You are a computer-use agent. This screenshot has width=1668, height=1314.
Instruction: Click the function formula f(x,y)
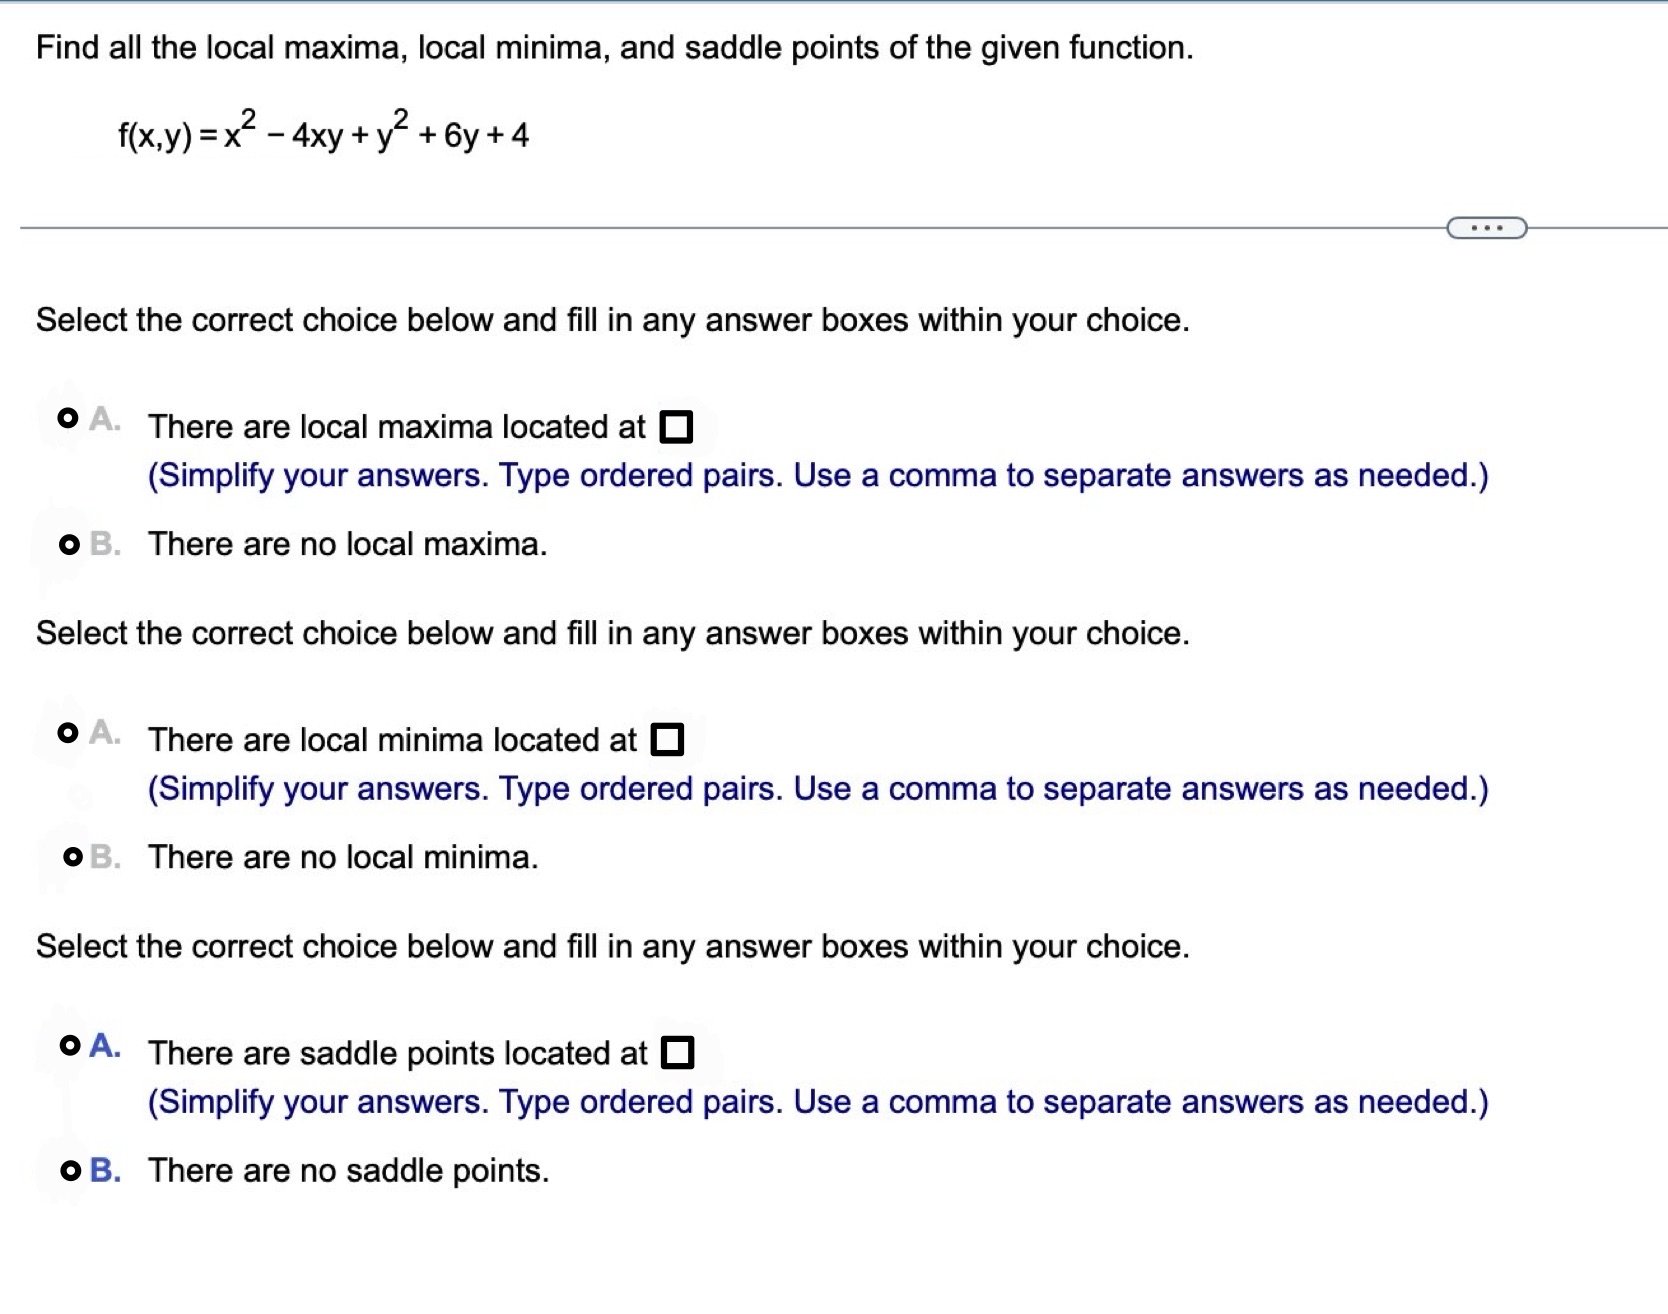[321, 132]
